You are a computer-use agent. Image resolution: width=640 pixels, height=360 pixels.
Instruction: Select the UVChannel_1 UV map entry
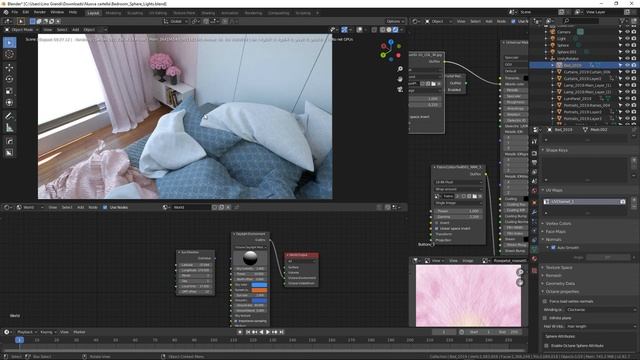pos(584,202)
